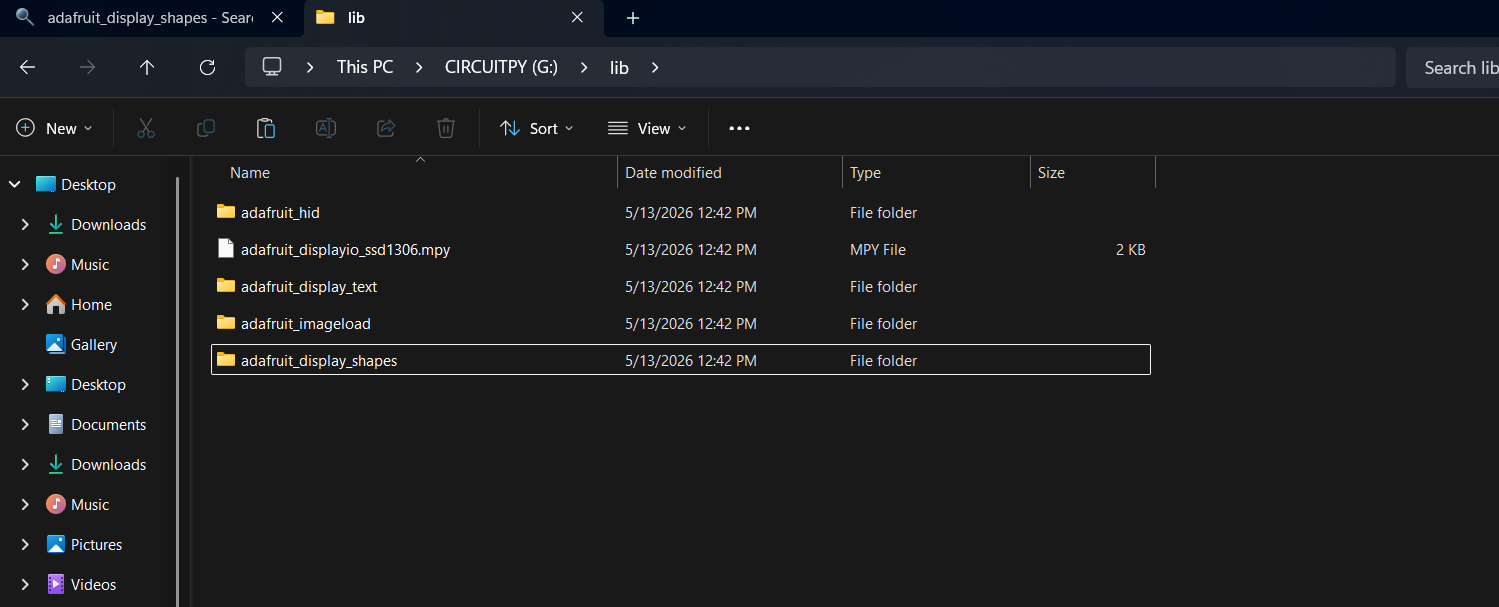Expand the Pictures tree node
Screen dimensions: 1499x607
pyautogui.click(x=25, y=544)
